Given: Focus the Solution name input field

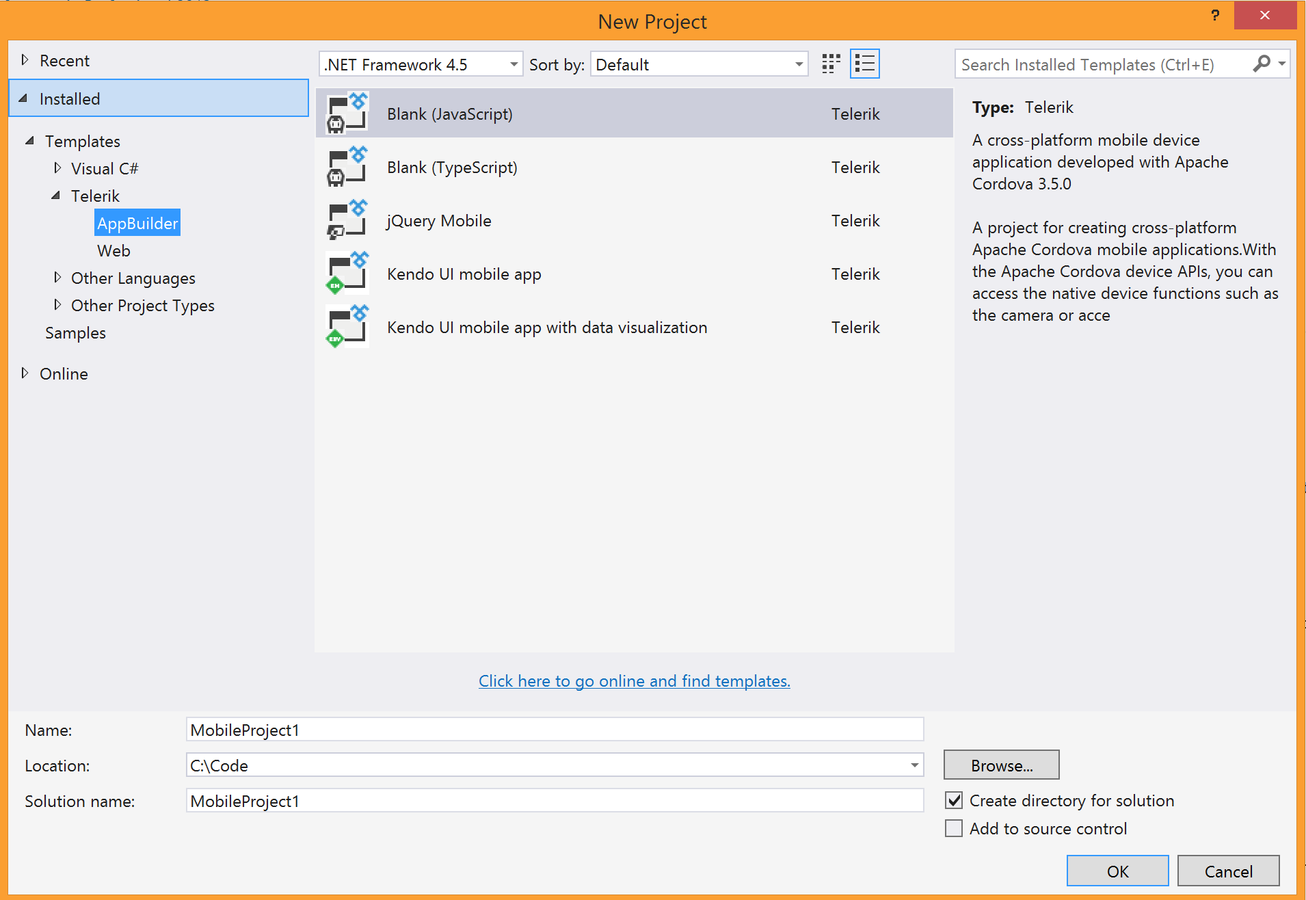Looking at the screenshot, I should point(555,801).
